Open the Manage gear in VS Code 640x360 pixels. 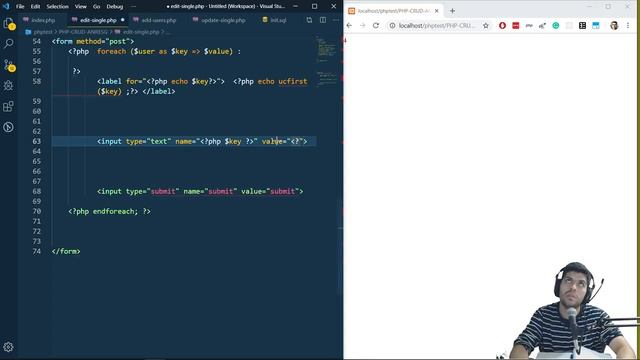pos(9,347)
